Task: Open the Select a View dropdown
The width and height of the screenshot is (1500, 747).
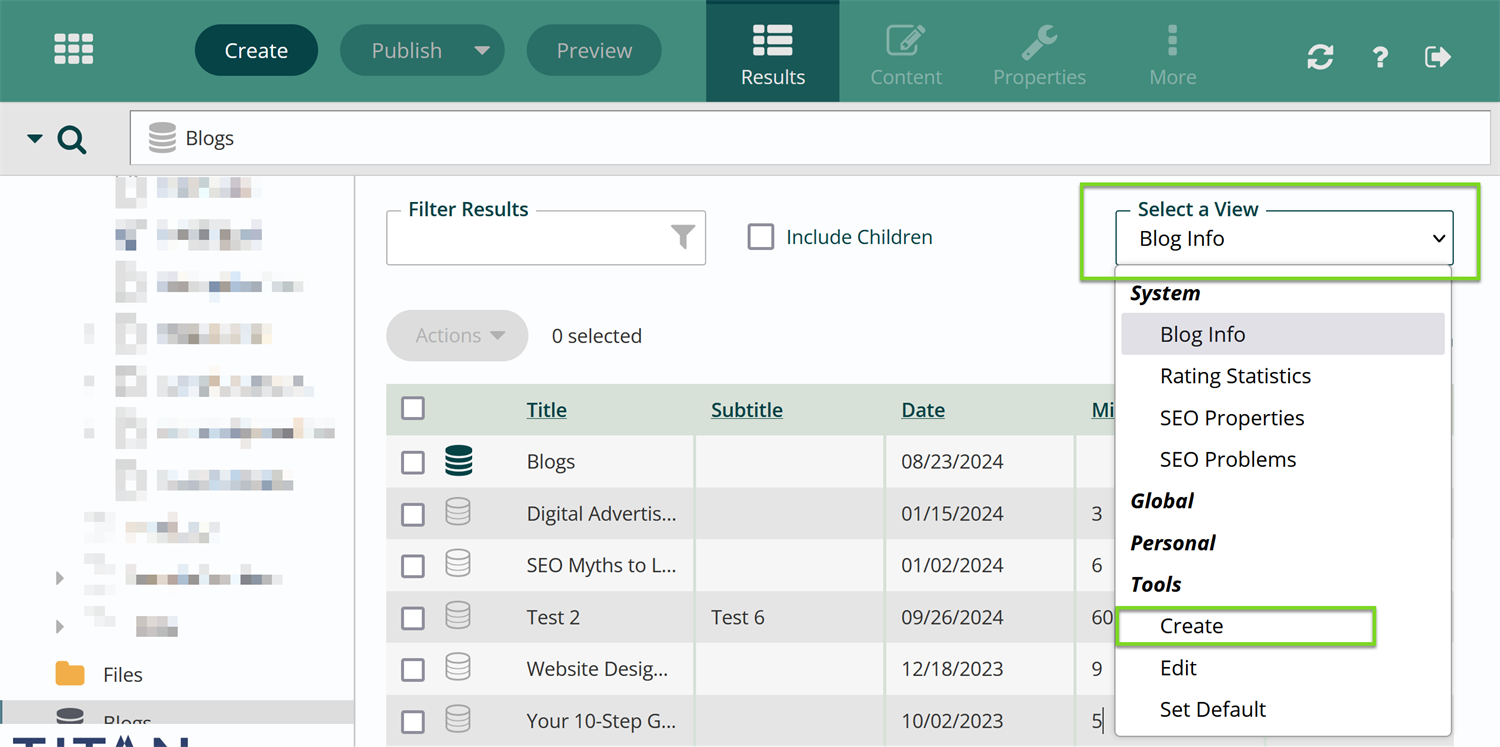Action: click(x=1284, y=238)
